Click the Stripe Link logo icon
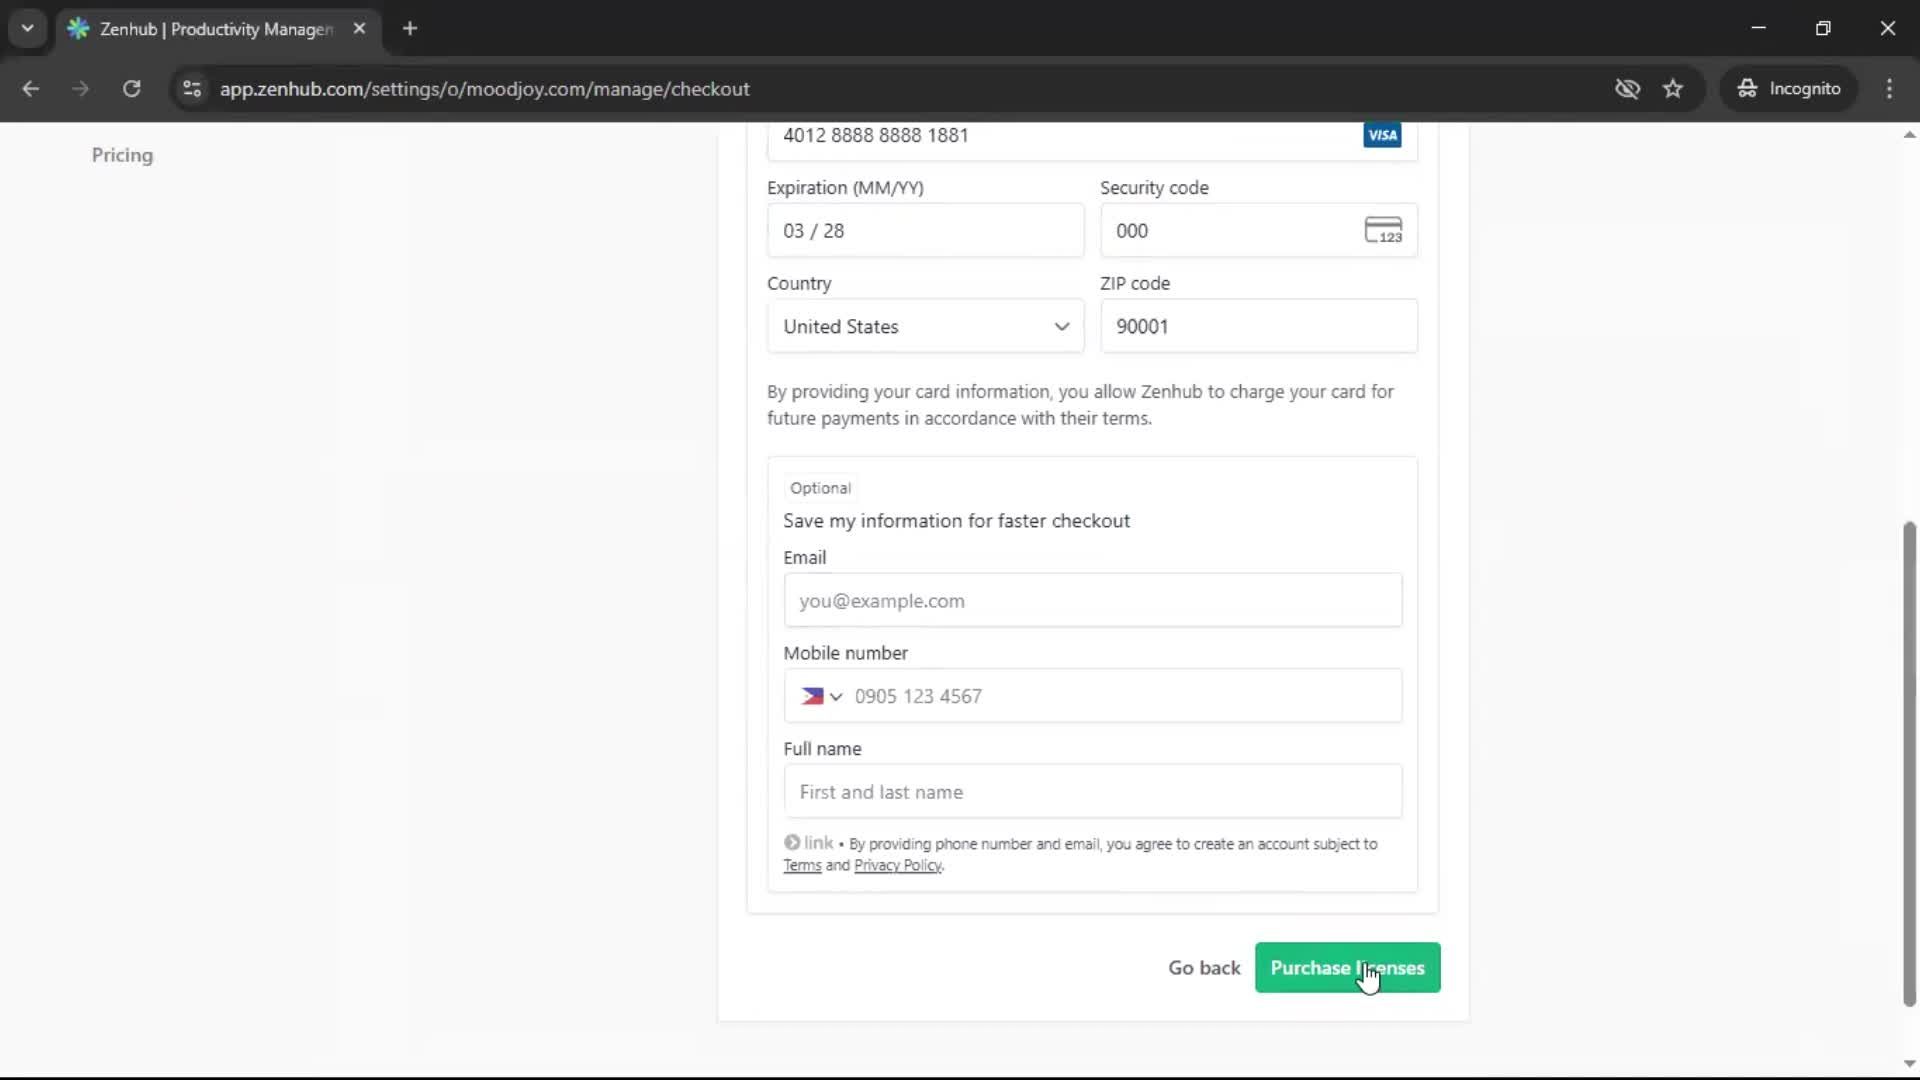Image resolution: width=1920 pixels, height=1080 pixels. (x=791, y=843)
